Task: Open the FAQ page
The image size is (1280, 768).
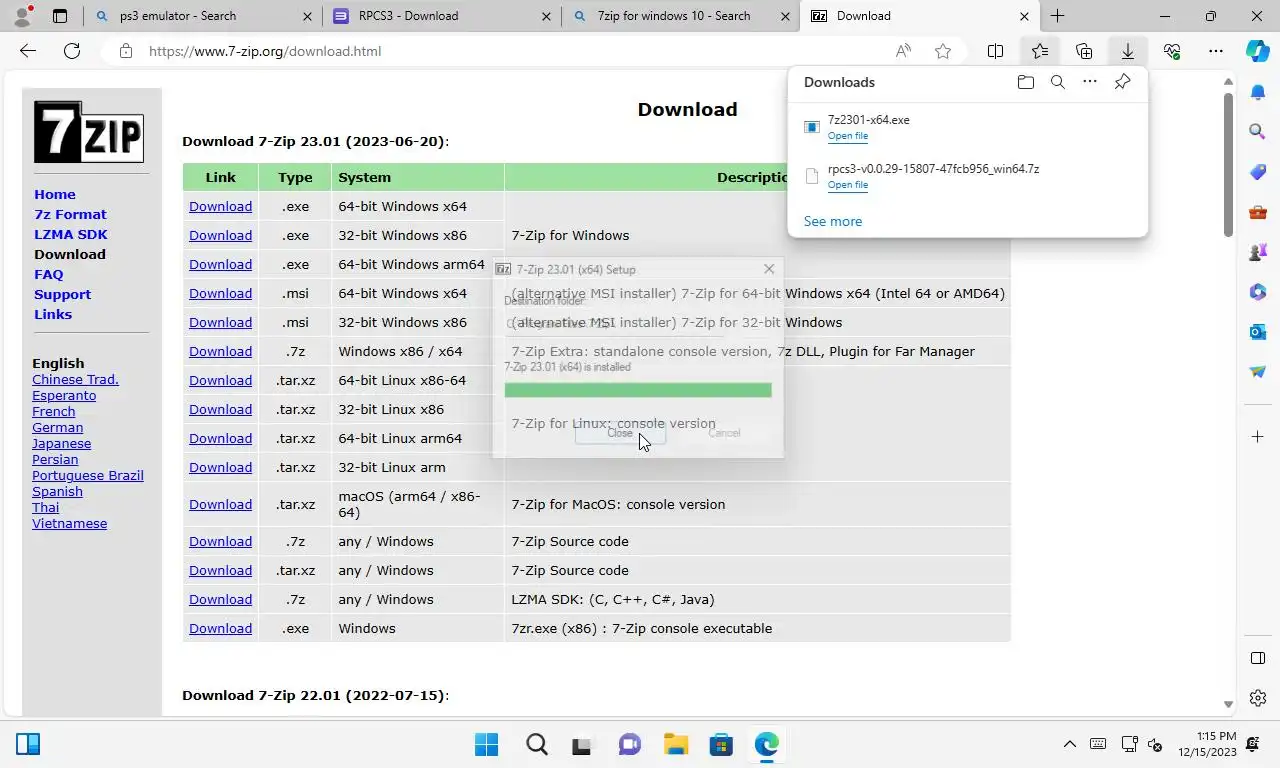Action: 48,274
